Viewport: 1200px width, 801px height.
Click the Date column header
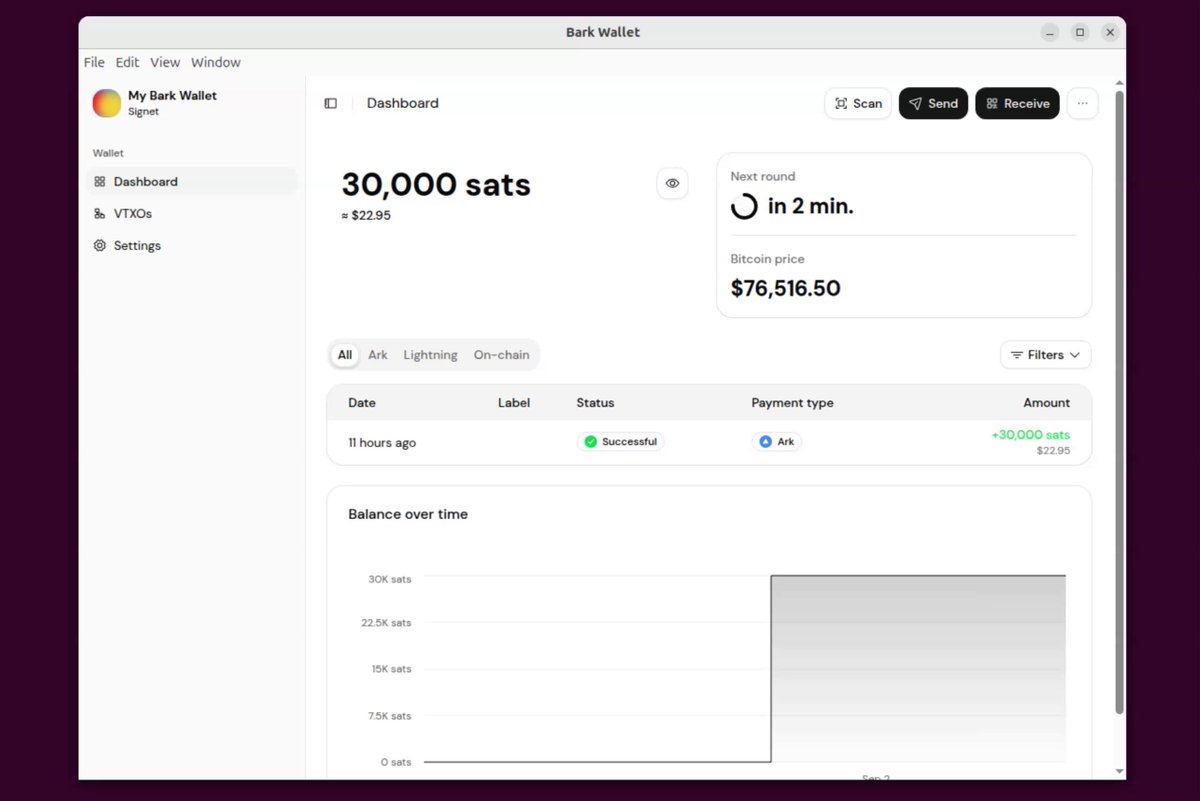362,403
